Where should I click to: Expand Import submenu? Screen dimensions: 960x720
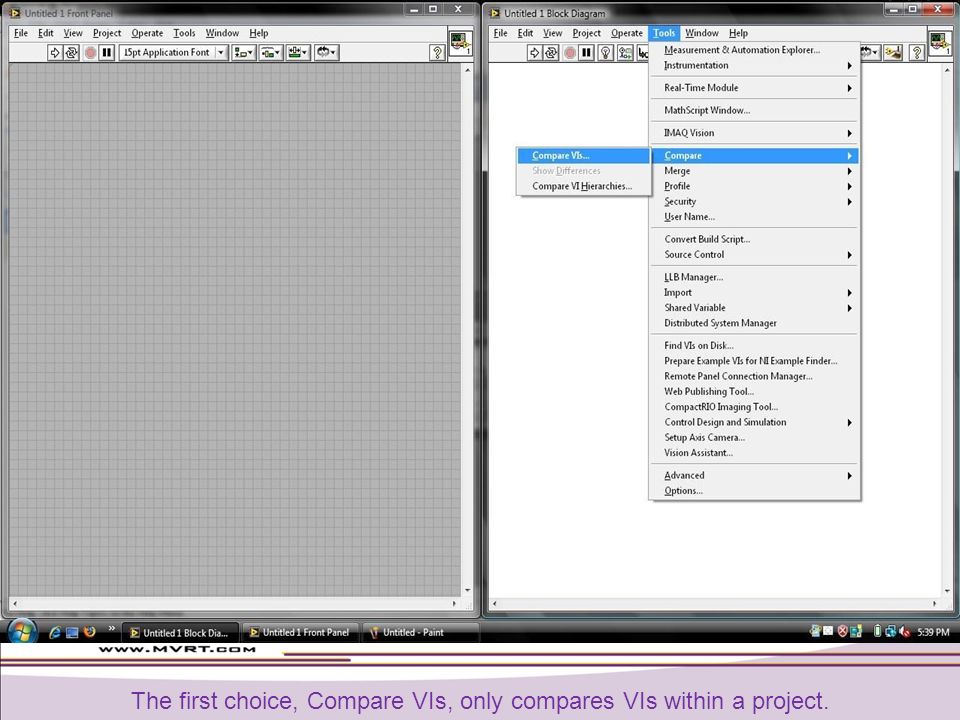pyautogui.click(x=754, y=293)
